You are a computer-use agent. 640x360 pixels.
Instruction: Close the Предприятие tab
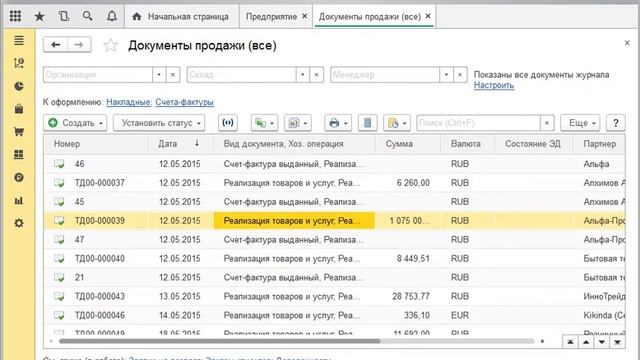pos(304,16)
